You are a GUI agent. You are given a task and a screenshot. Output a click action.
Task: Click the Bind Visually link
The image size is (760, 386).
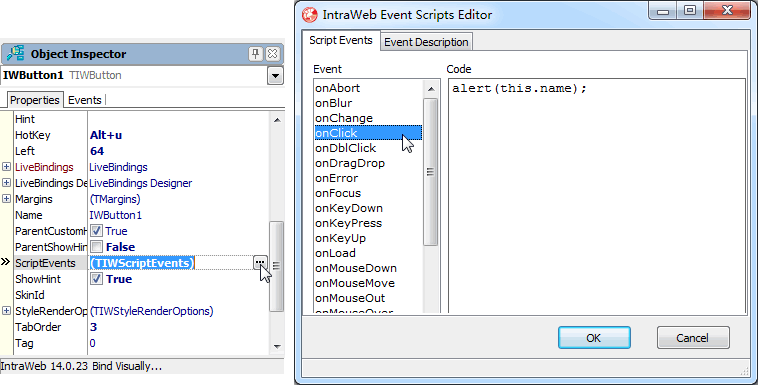pyautogui.click(x=127, y=366)
